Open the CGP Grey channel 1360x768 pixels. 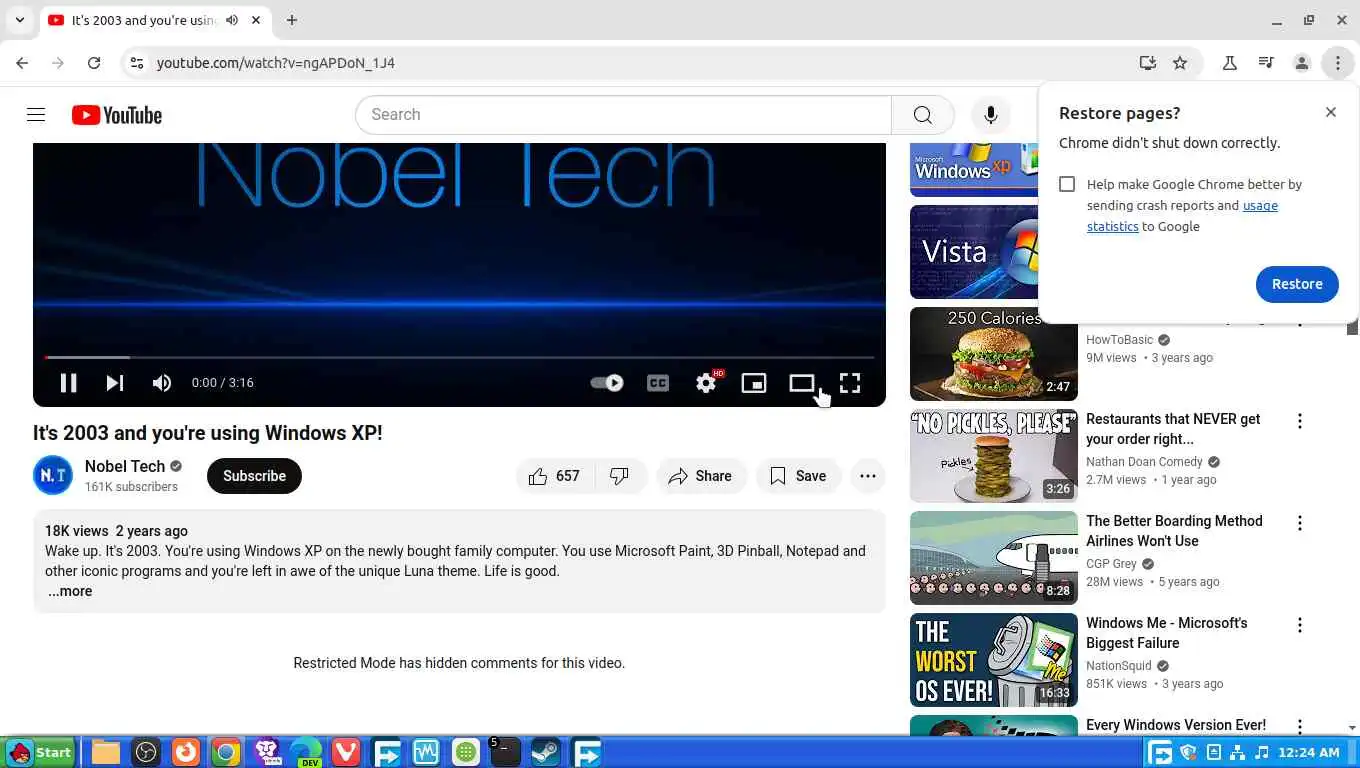[1111, 564]
